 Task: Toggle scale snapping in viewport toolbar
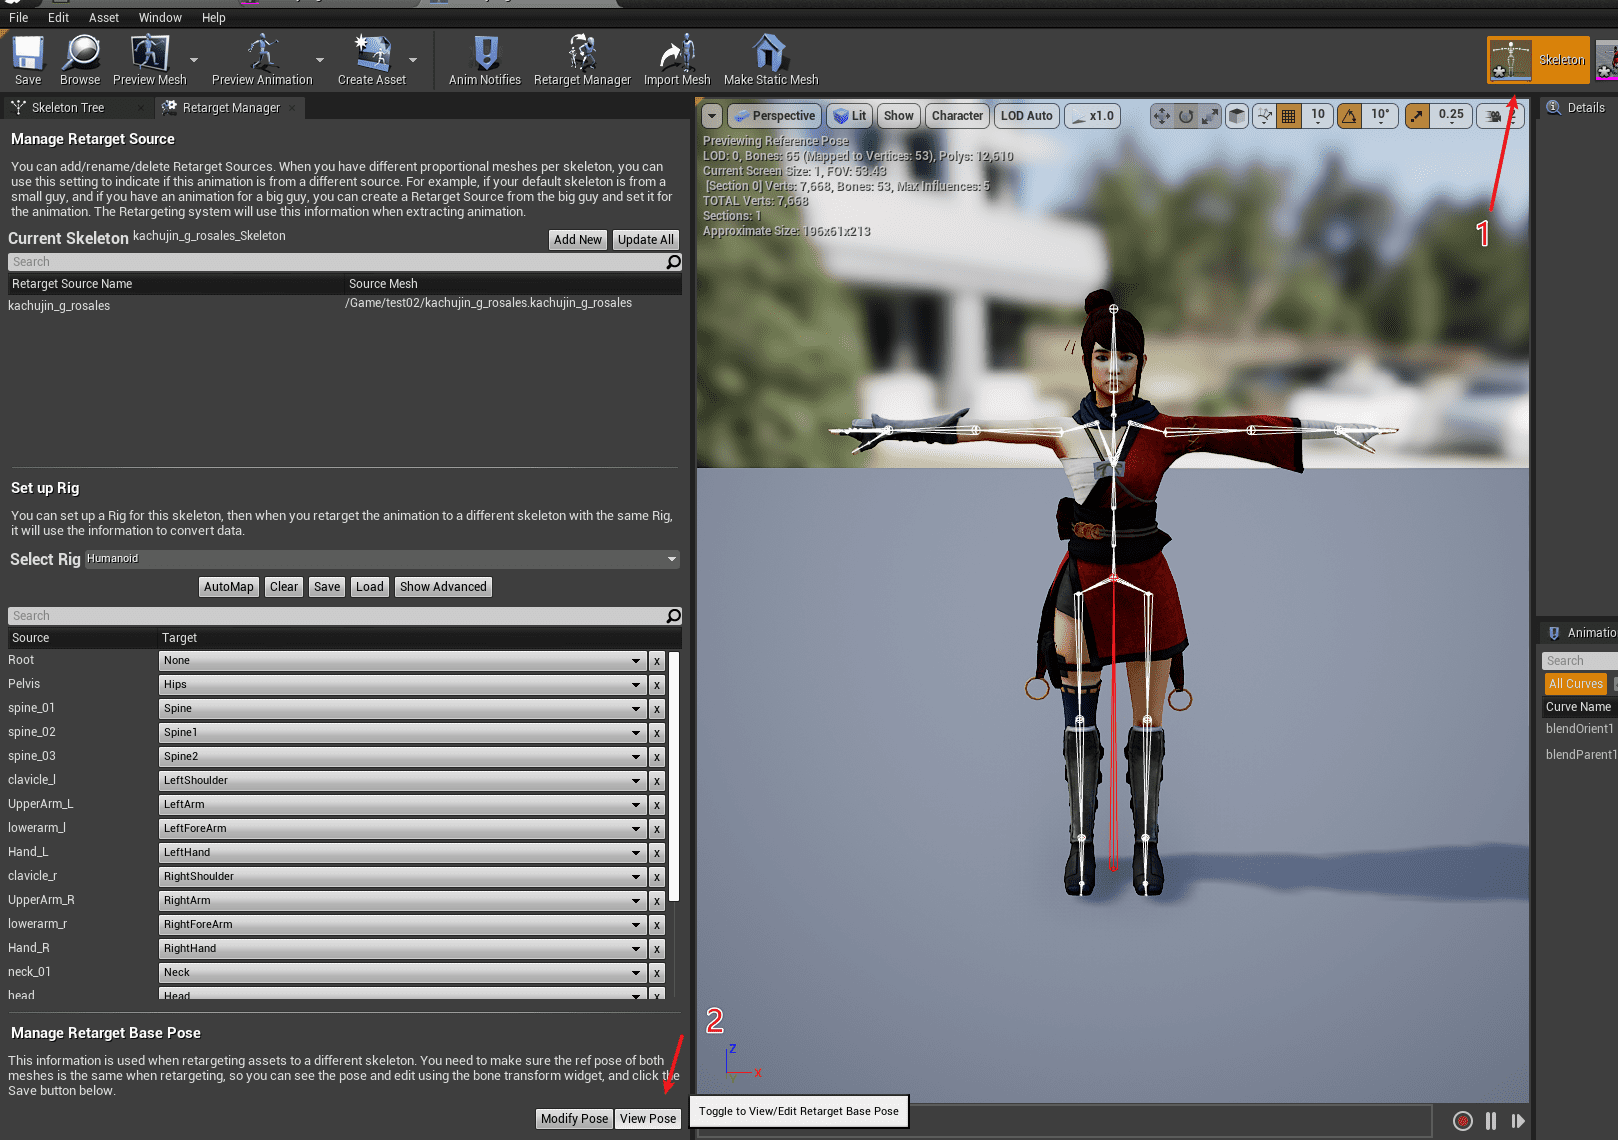pyautogui.click(x=1417, y=116)
